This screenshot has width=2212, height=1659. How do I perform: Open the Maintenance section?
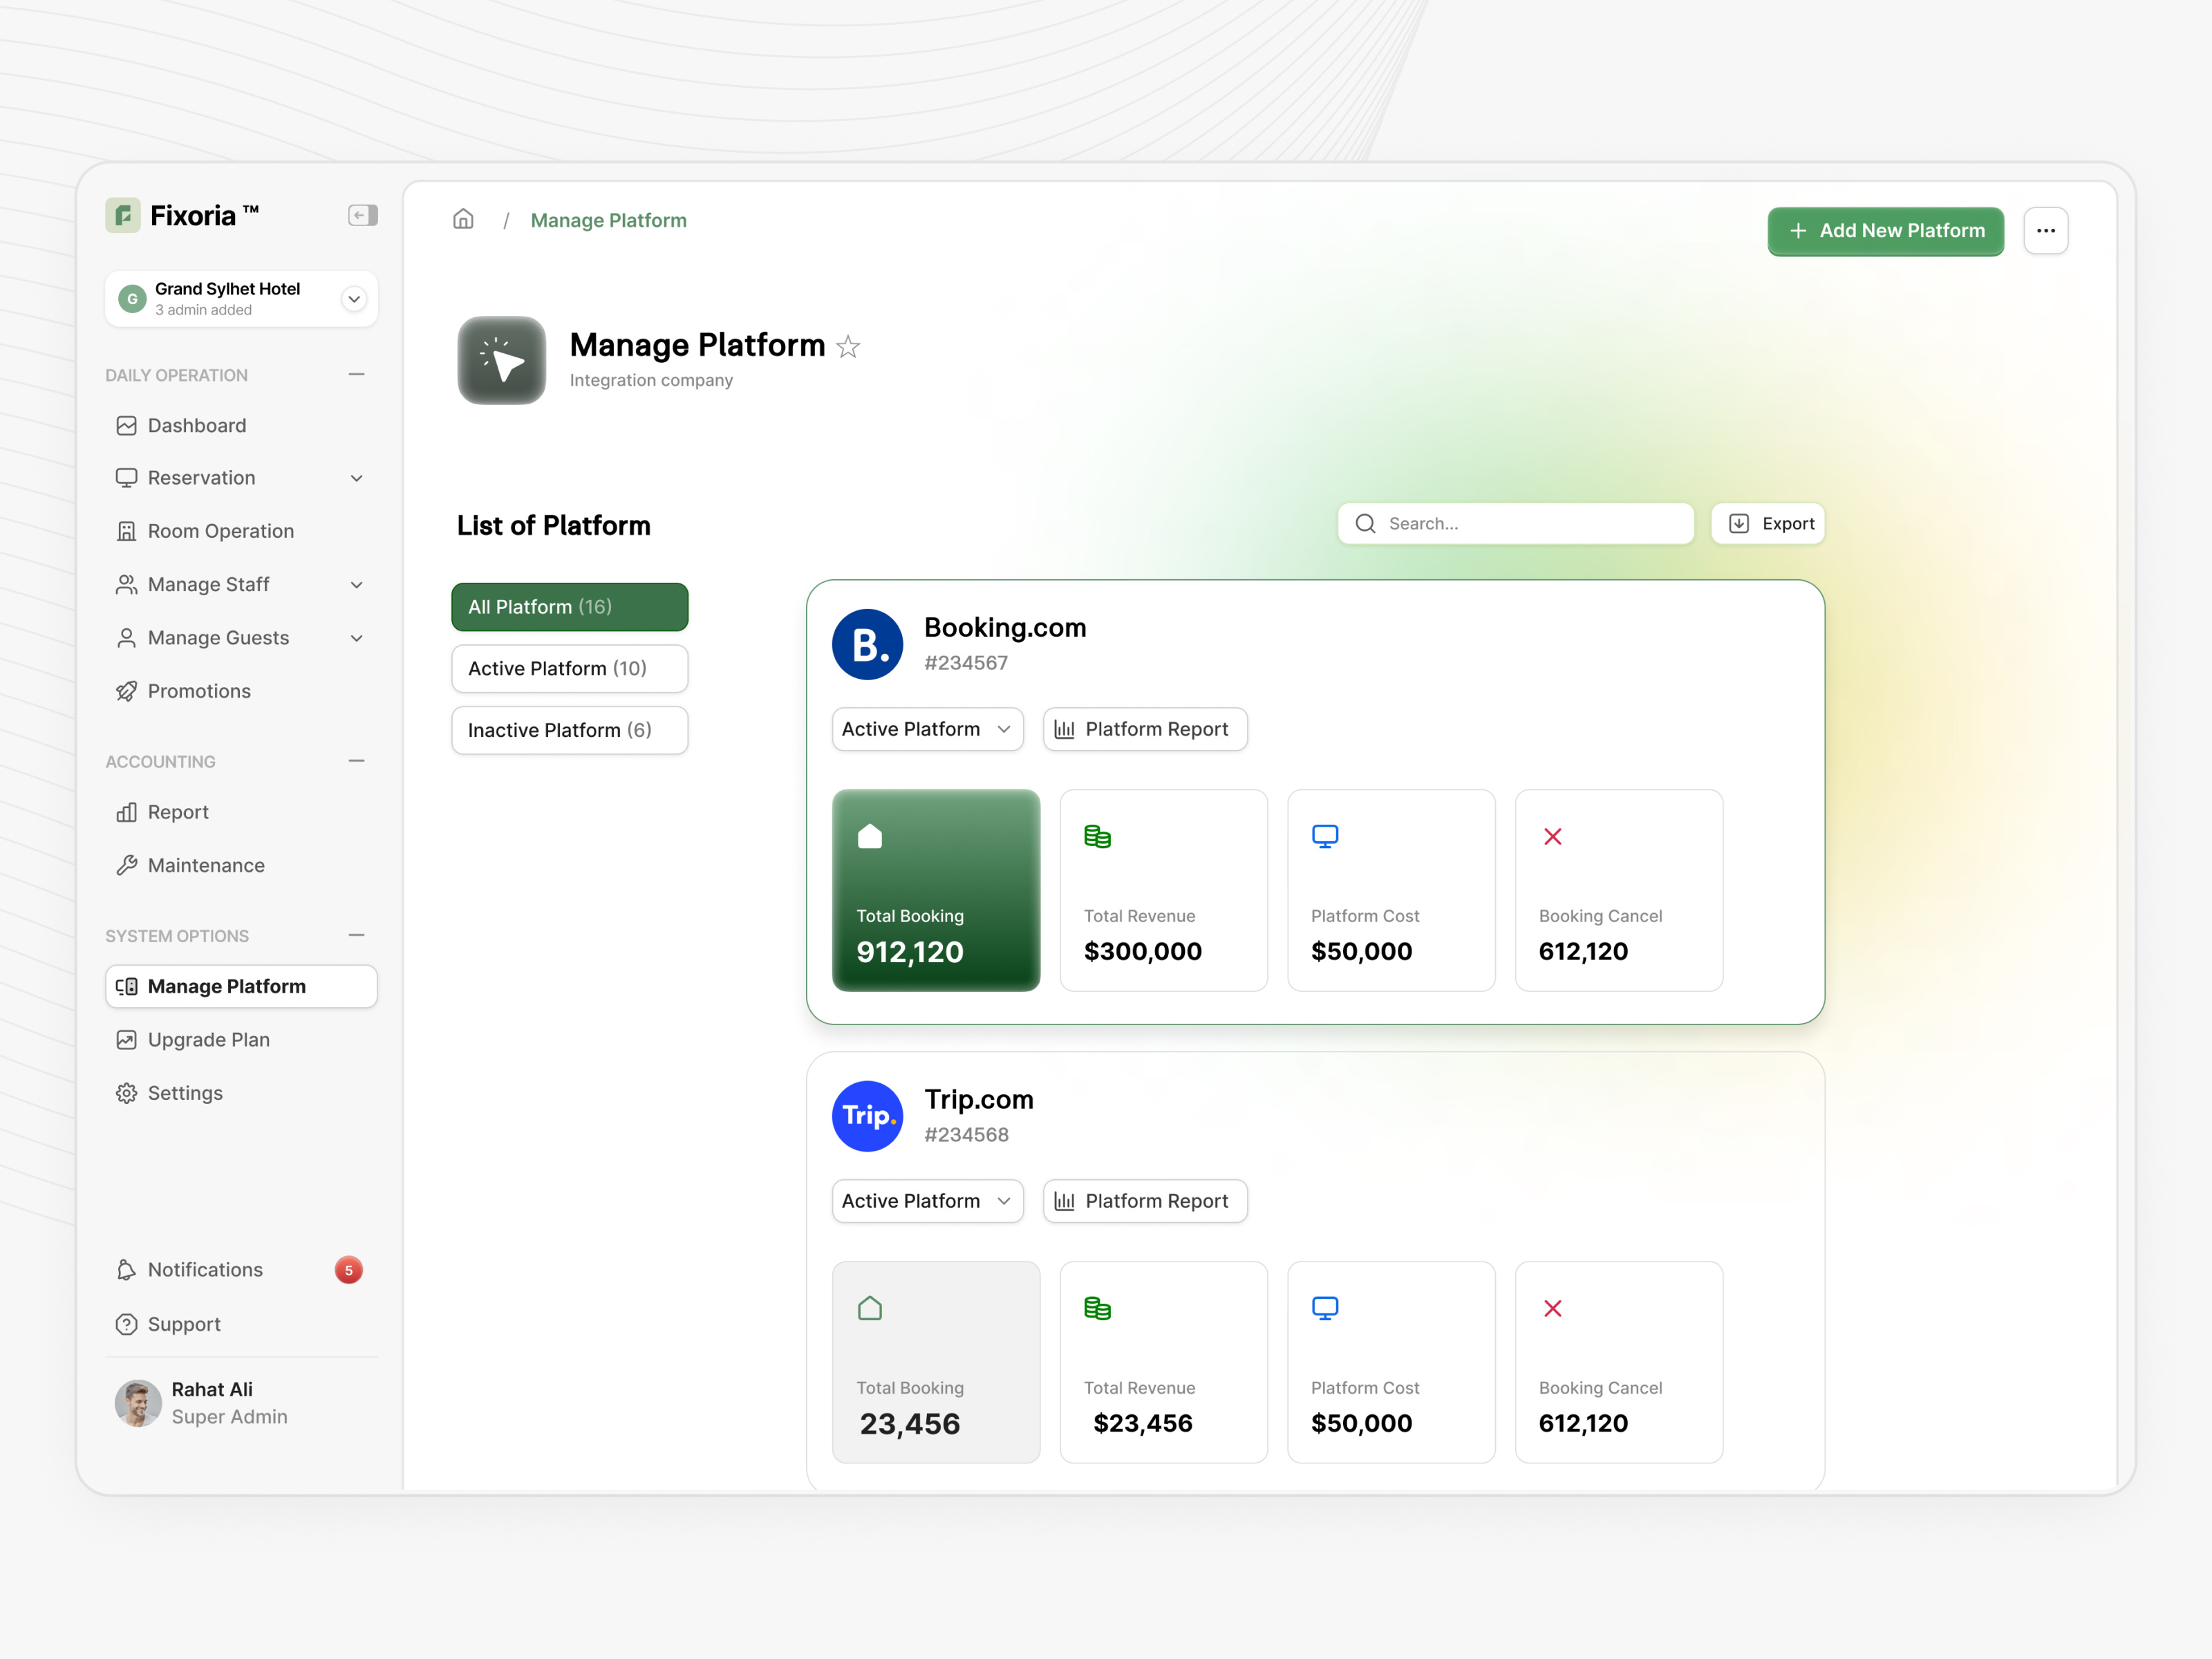click(x=205, y=865)
